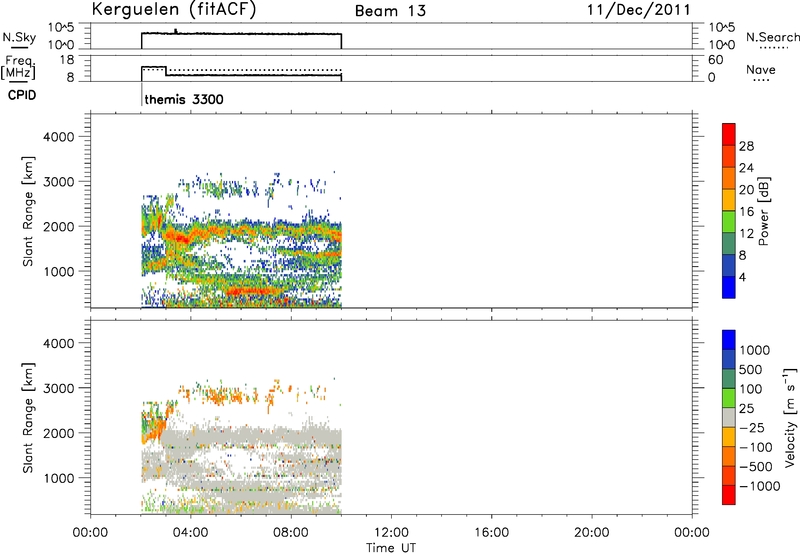Click the red segment of Power color bar
800x554 pixels.
[729, 134]
